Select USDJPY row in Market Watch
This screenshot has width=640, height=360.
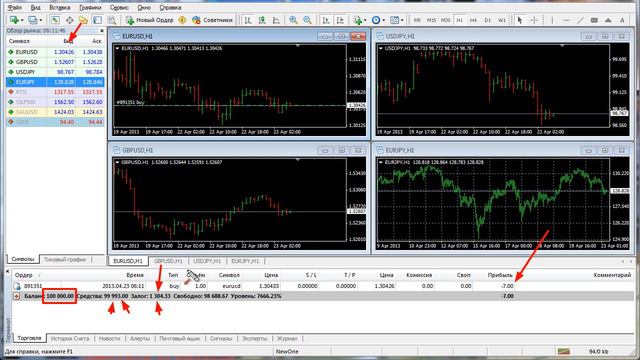[x=55, y=72]
